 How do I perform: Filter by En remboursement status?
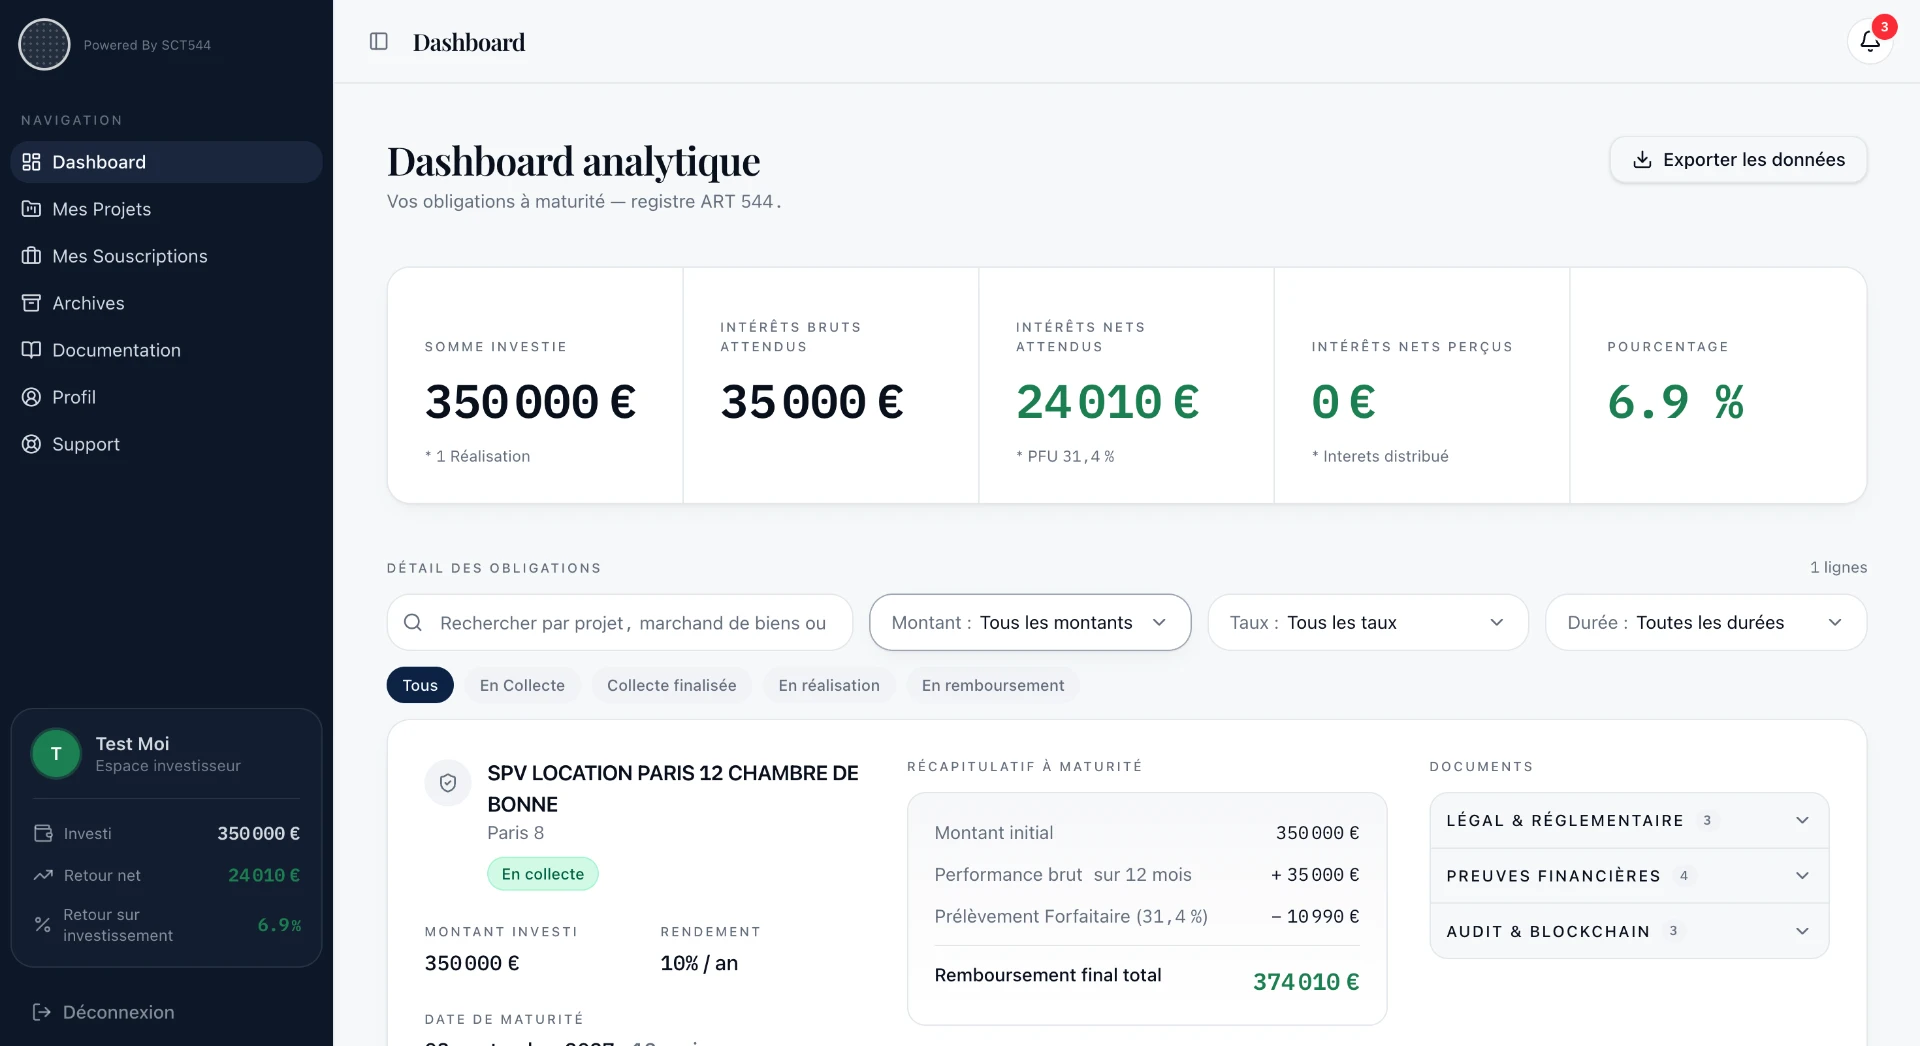tap(993, 685)
